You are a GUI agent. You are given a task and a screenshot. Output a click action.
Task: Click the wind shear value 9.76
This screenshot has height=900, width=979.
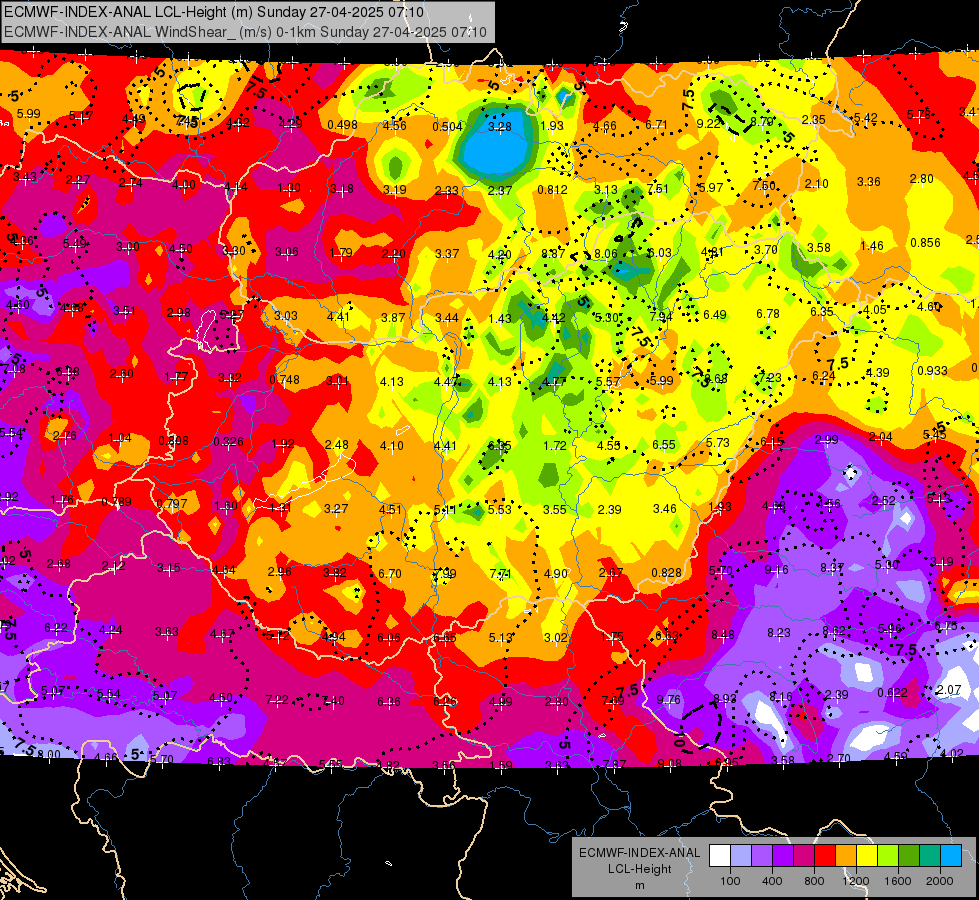tap(668, 700)
